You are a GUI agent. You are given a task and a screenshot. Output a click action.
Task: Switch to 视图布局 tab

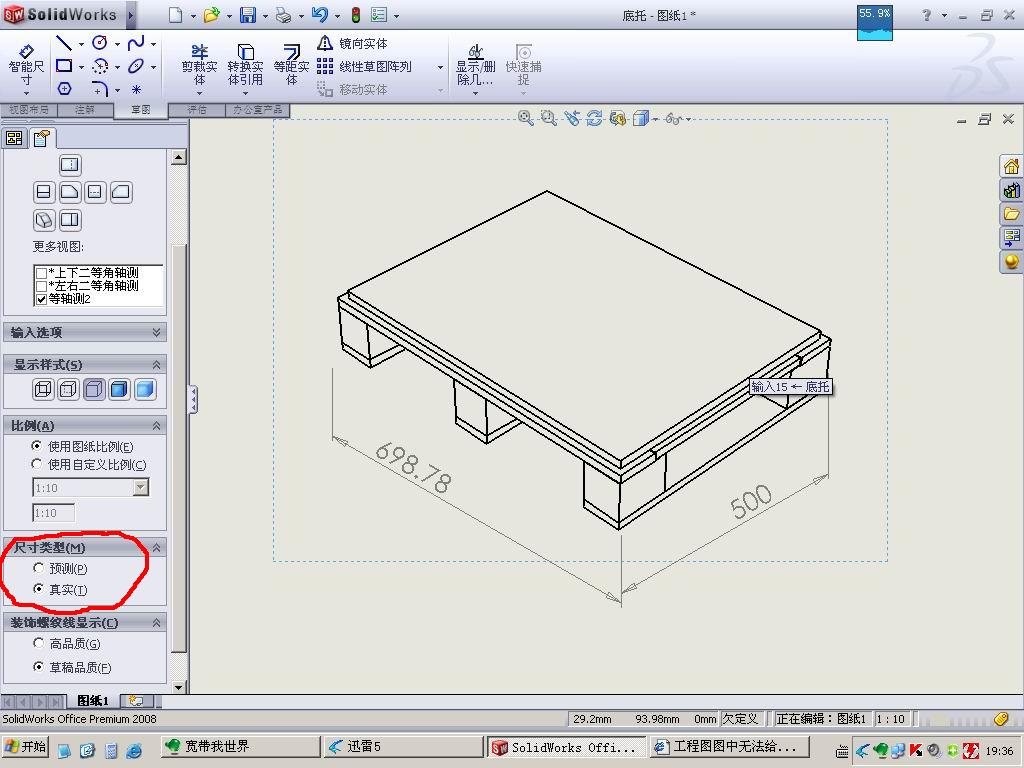(x=29, y=110)
